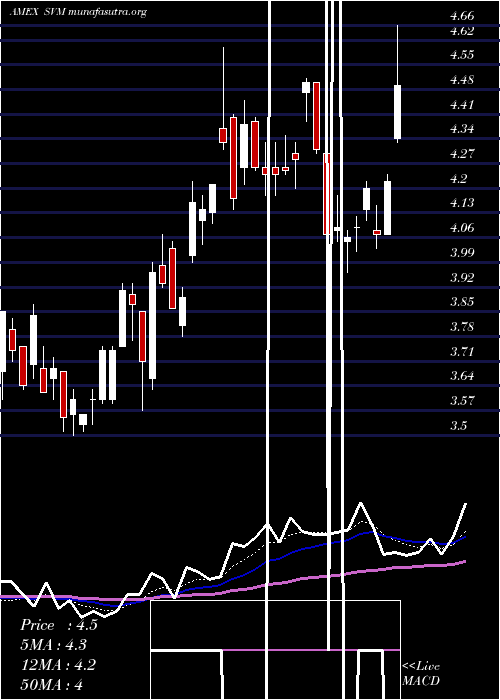Click the 3.99 price axis label

[462, 253]
